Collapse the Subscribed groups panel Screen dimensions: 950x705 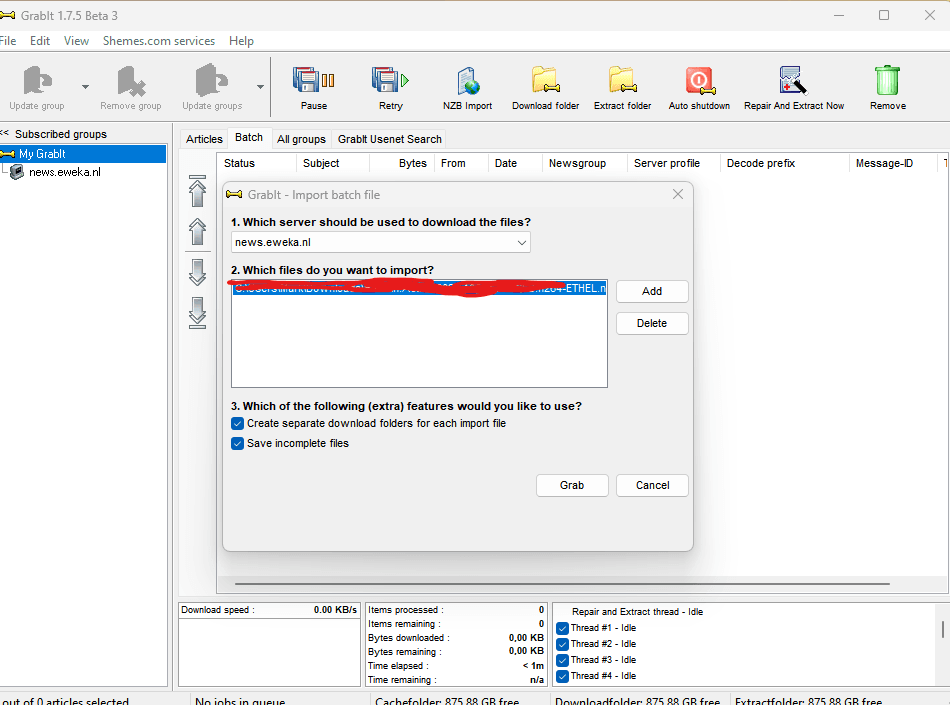click(x=5, y=134)
